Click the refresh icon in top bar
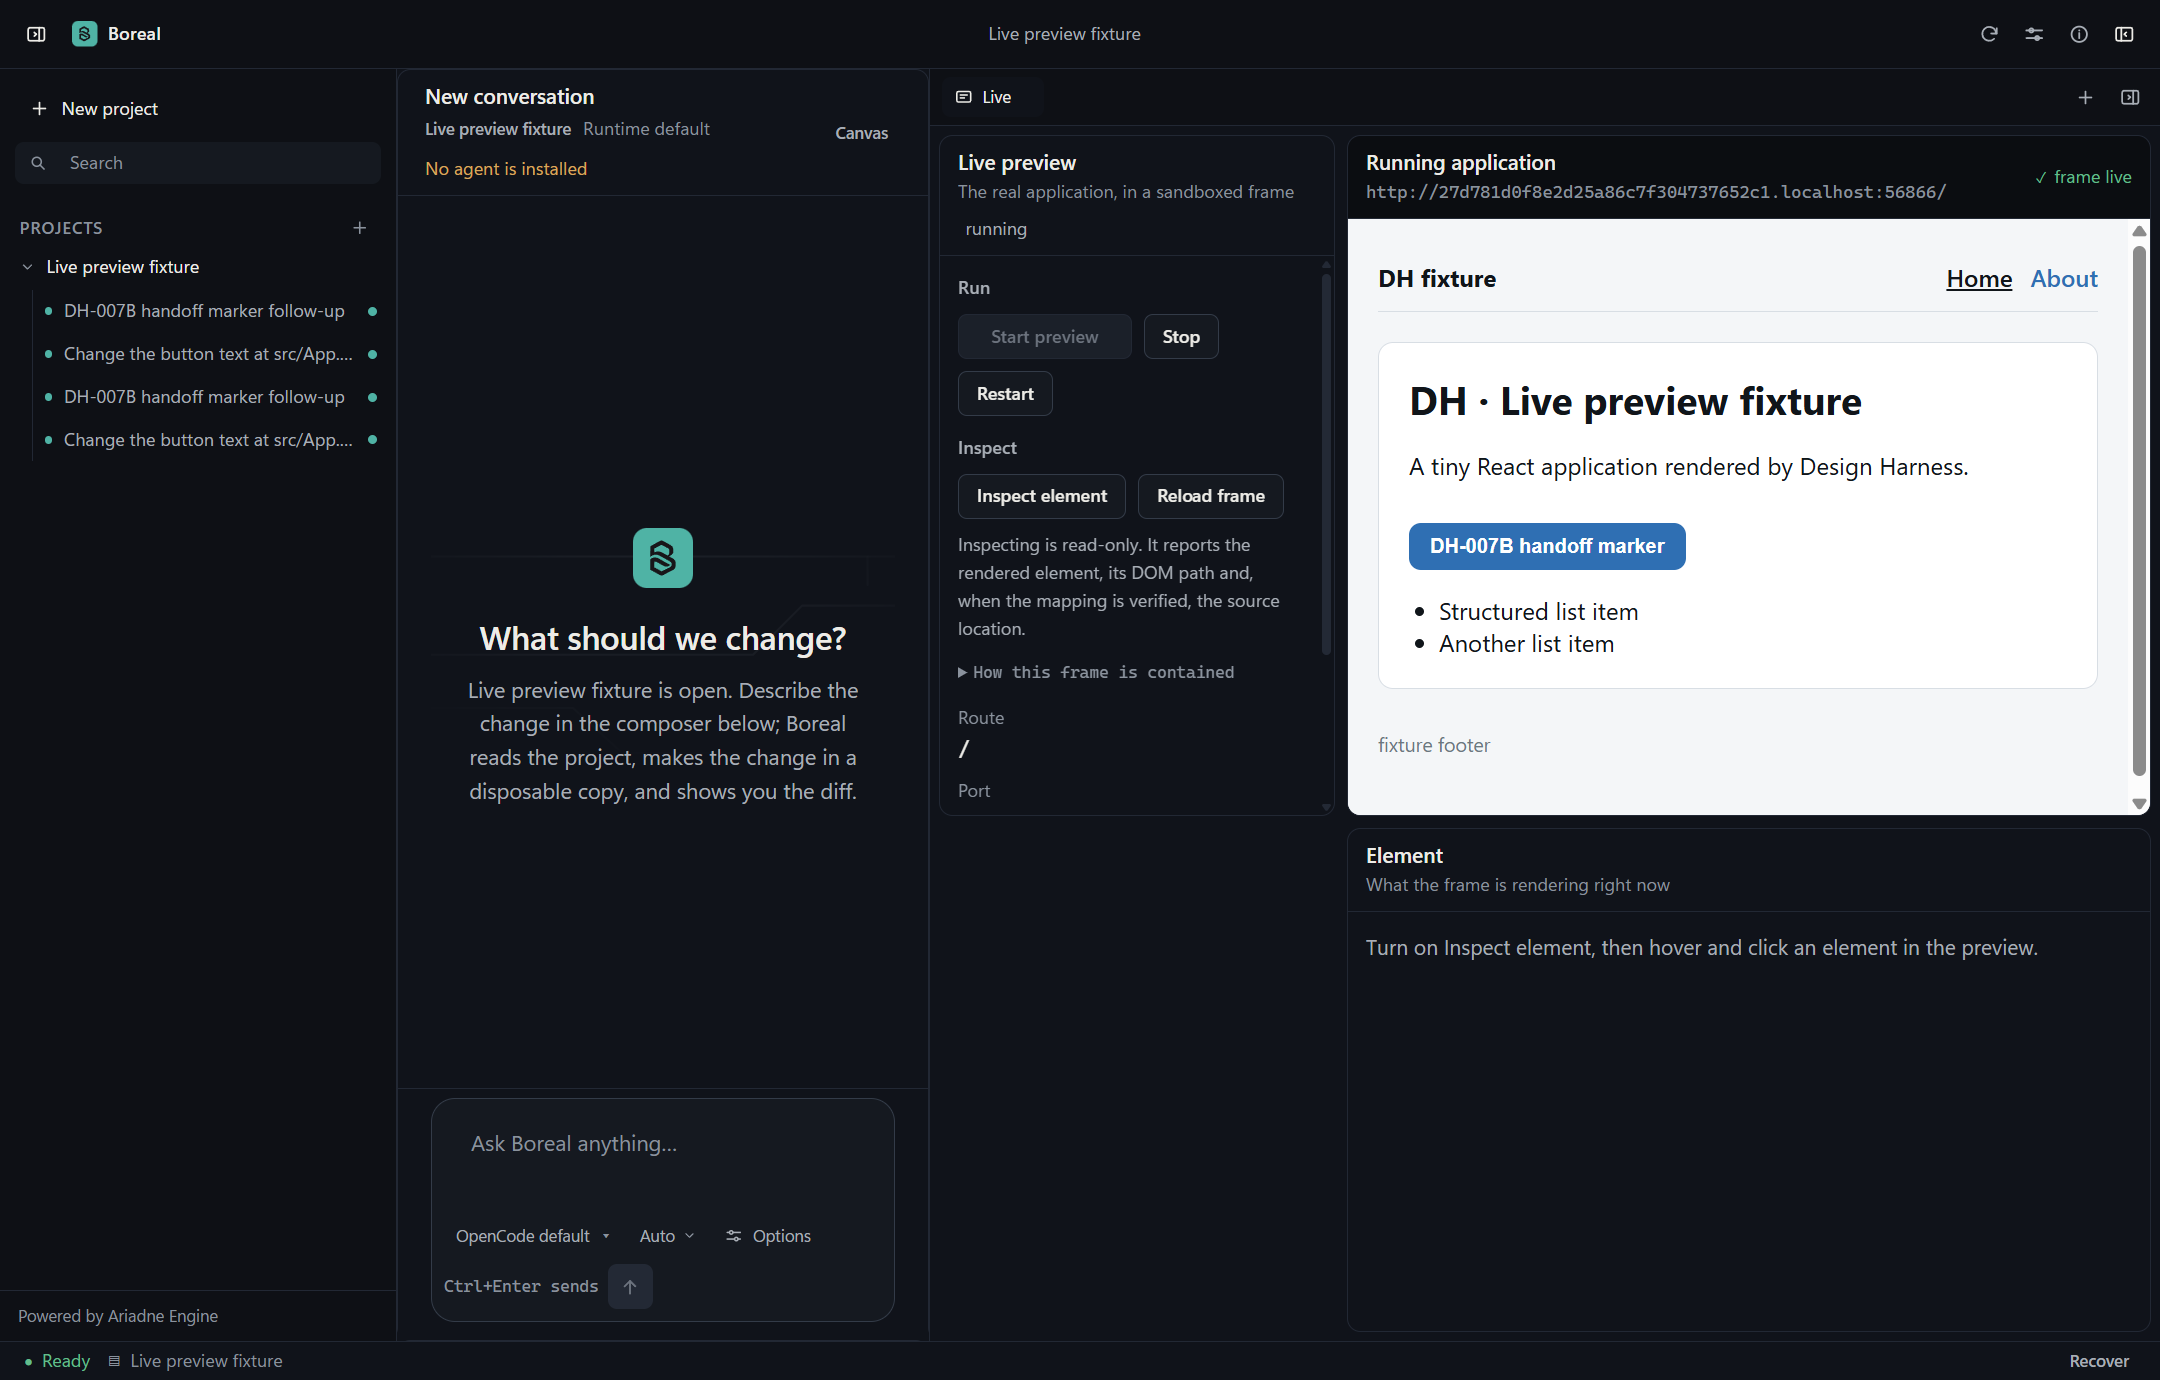The height and width of the screenshot is (1380, 2160). [x=1989, y=34]
